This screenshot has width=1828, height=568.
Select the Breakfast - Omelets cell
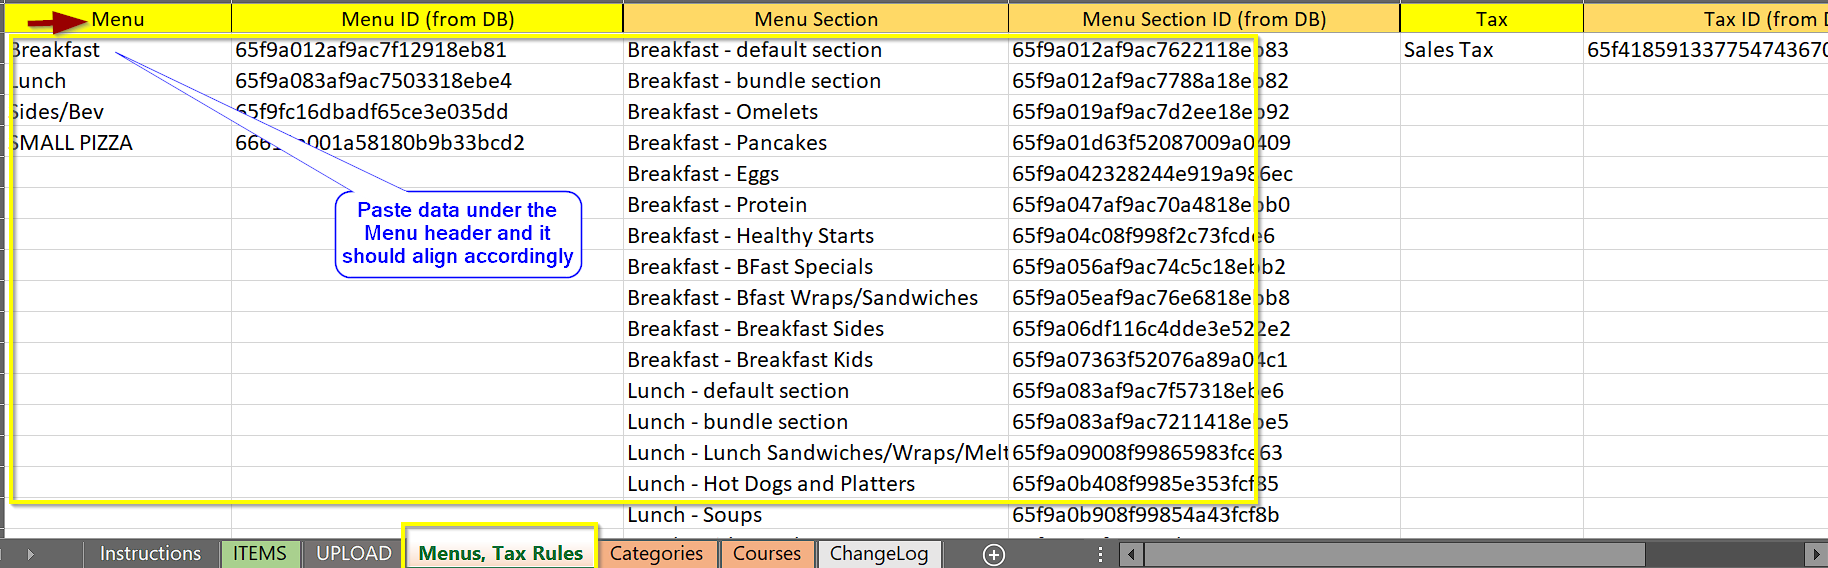click(722, 112)
